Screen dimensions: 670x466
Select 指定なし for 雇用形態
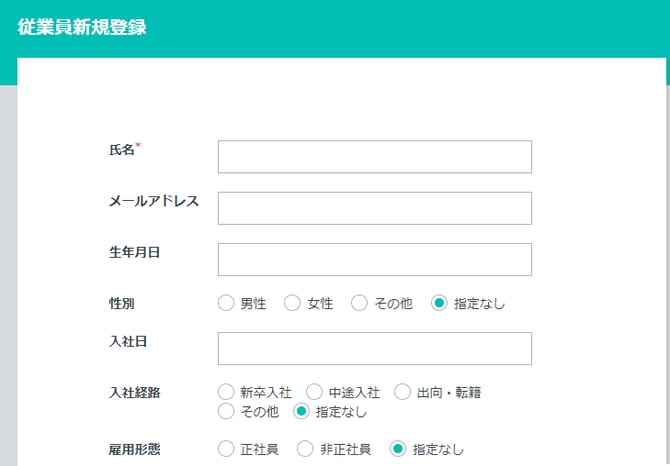tap(398, 449)
